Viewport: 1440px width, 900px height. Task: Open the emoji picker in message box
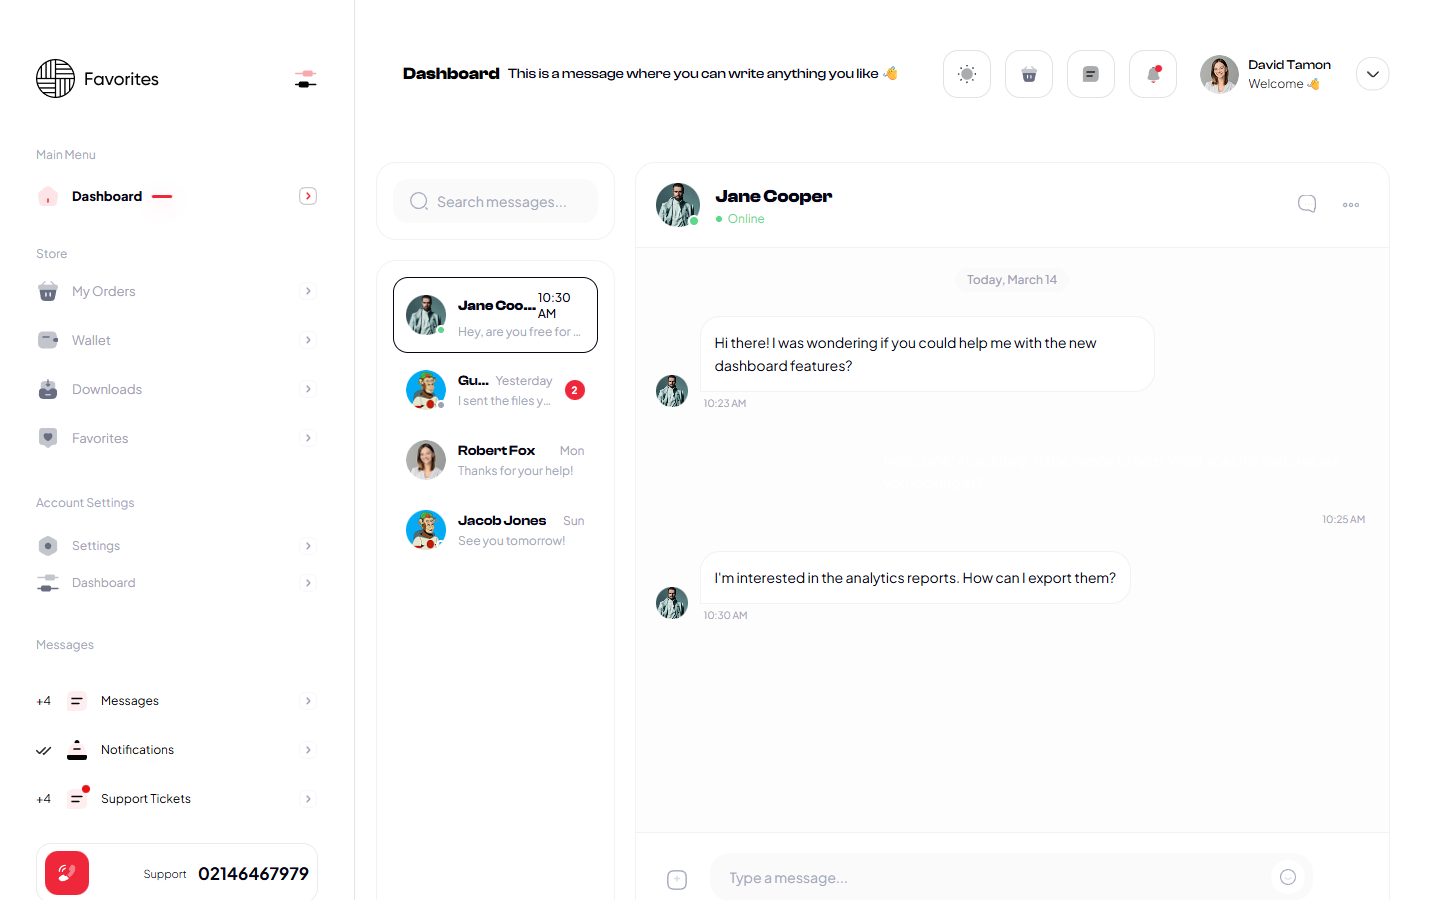point(1288,877)
